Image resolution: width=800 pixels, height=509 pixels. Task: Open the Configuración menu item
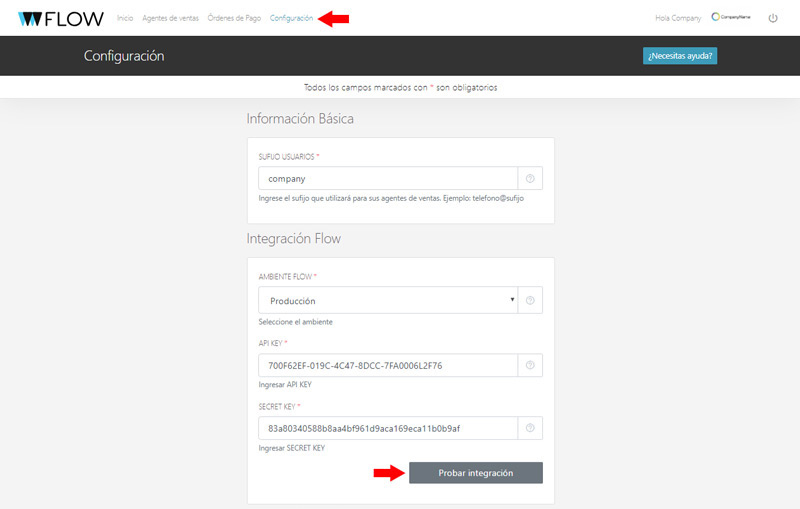(291, 18)
